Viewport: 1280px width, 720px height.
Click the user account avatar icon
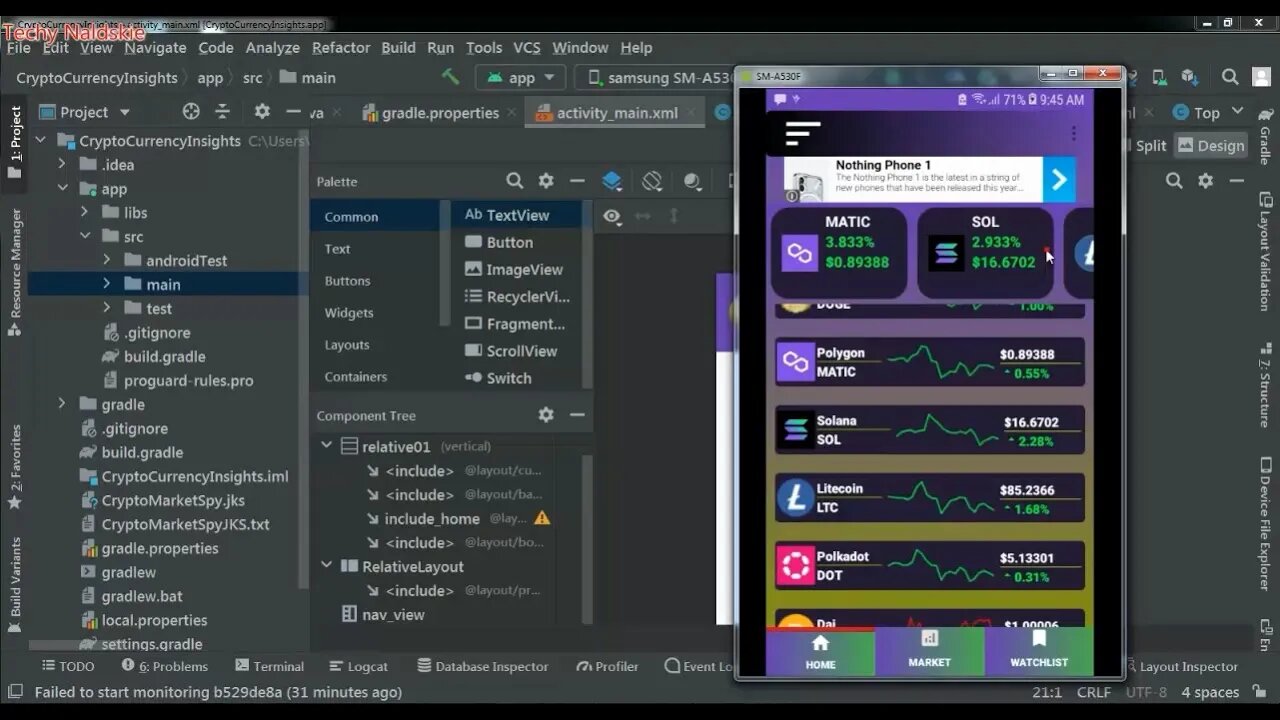(x=1261, y=77)
